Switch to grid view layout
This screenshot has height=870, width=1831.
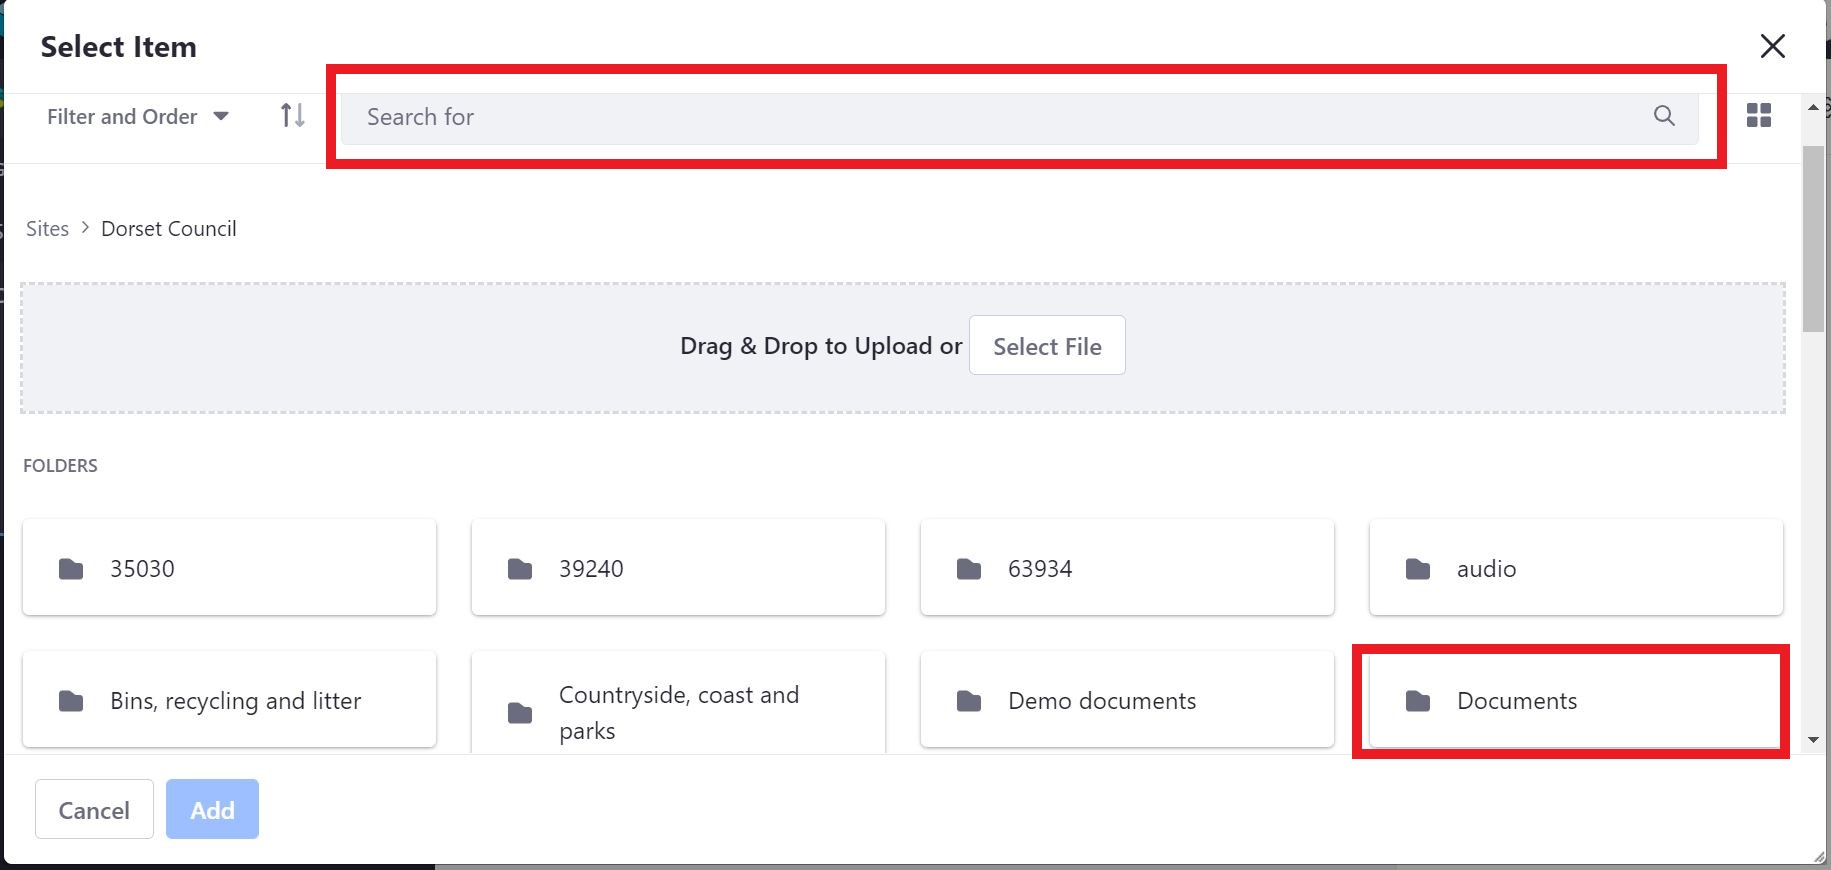coord(1758,115)
